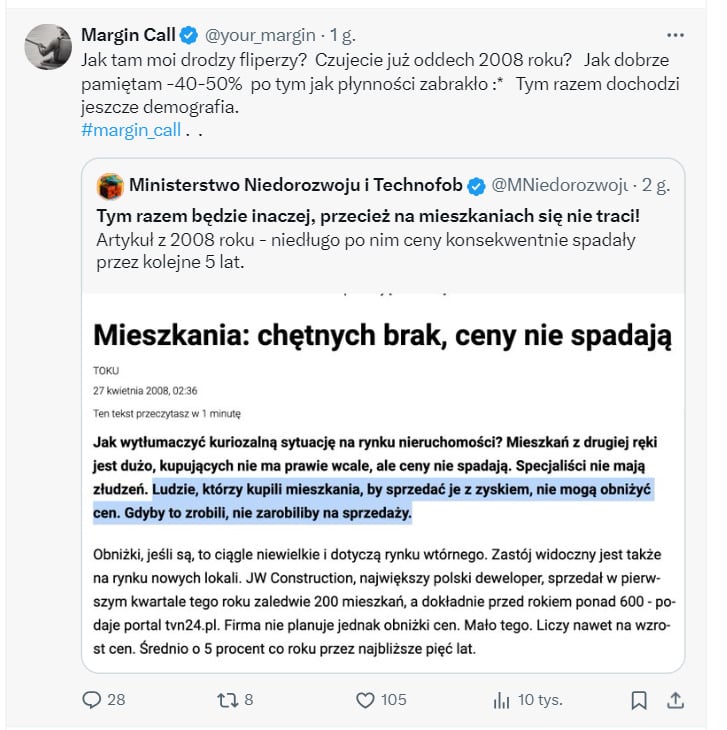Click the quoted tweet's 2 g. timestamp
Image resolution: width=727 pixels, height=730 pixels.
coord(655,185)
